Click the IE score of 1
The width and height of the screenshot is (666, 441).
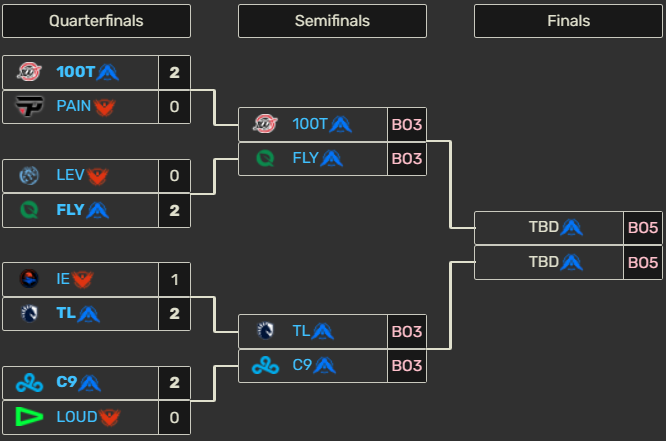point(174,280)
